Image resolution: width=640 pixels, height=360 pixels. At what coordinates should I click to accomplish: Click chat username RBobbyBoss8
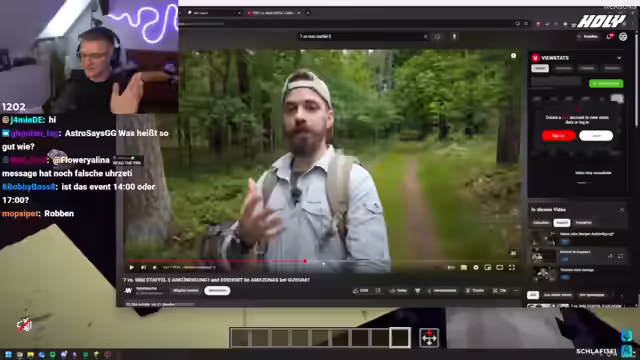pyautogui.click(x=29, y=187)
